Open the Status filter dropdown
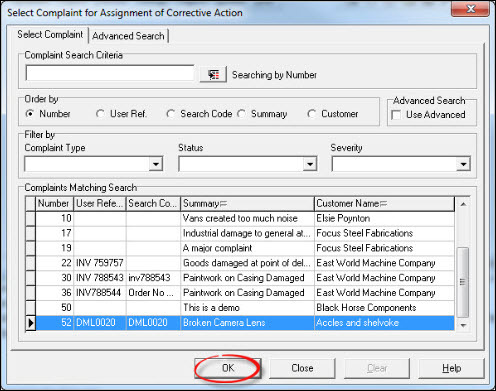Viewport: 496px width, 391px height. click(x=310, y=164)
